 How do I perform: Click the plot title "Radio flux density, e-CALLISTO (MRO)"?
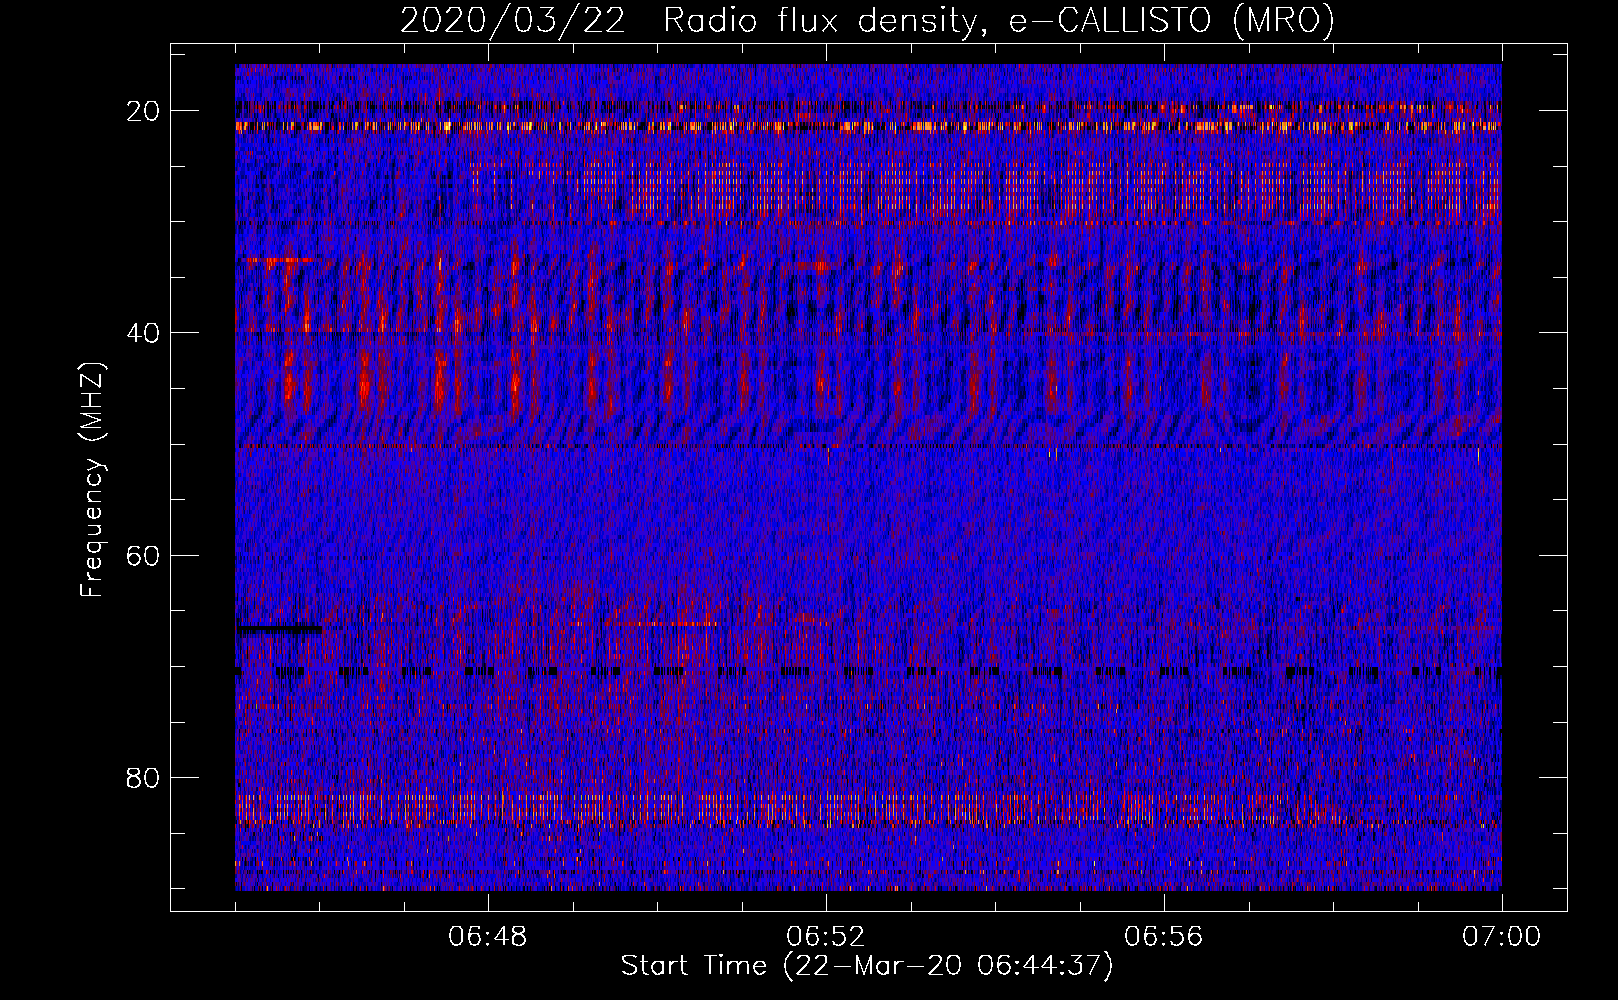(999, 21)
